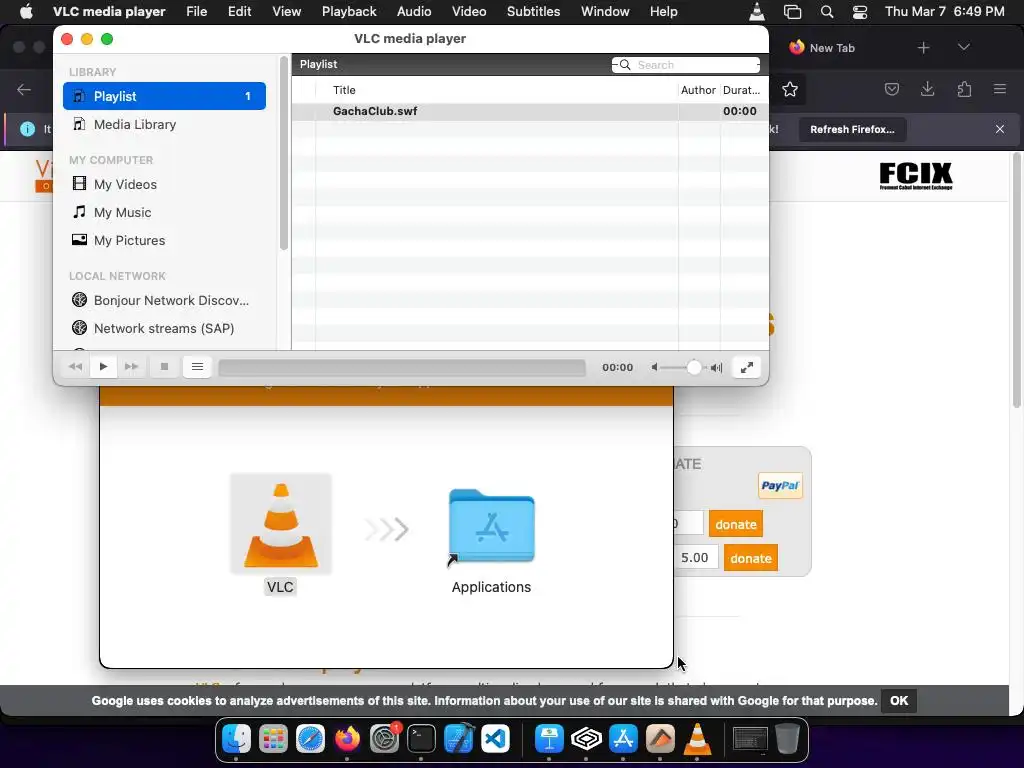Select the GachaClub.swf playlist row

(x=530, y=111)
